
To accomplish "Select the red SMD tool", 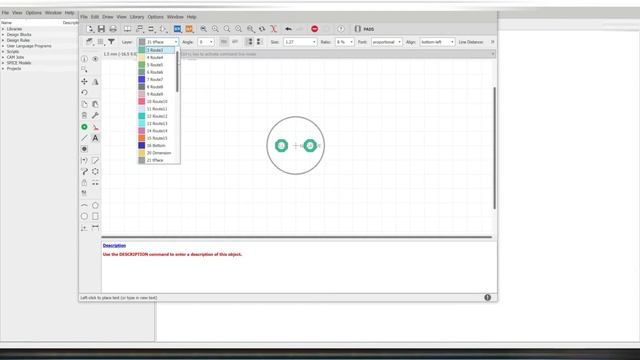I will (x=95, y=127).
